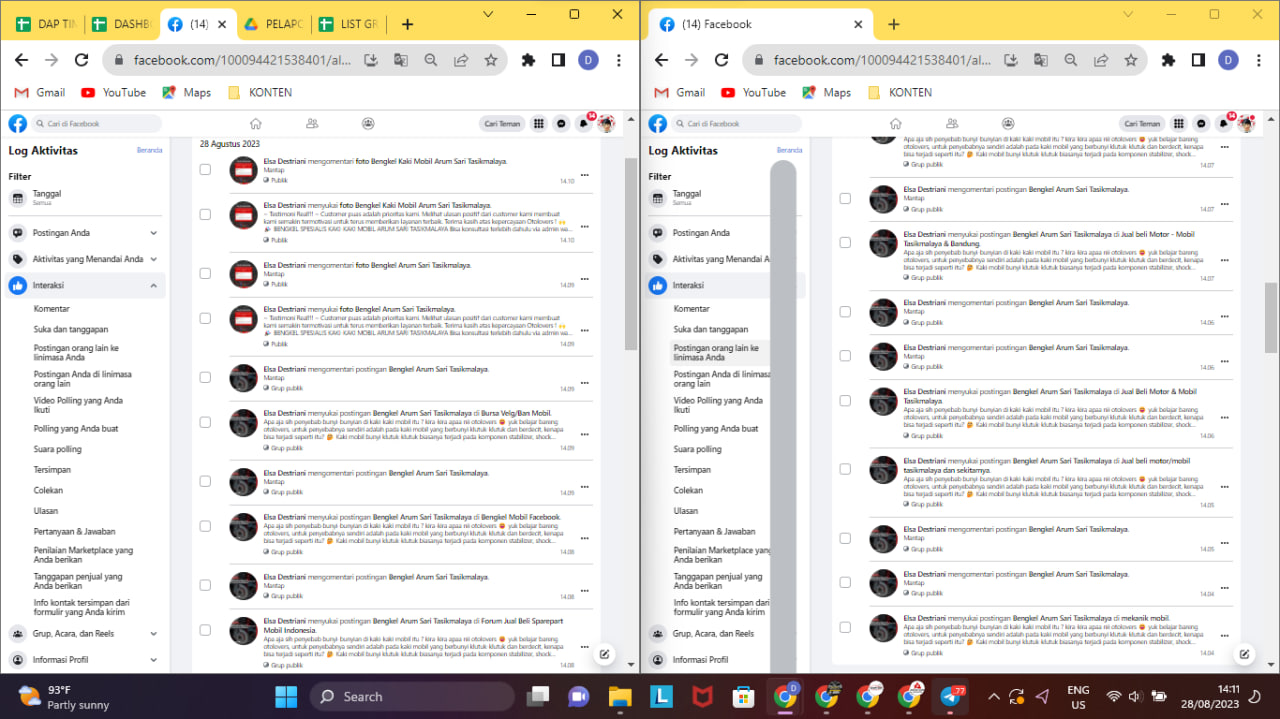This screenshot has width=1280, height=719.
Task: Select checkbox for 'mekanik mobil' entry
Action: 845,627
